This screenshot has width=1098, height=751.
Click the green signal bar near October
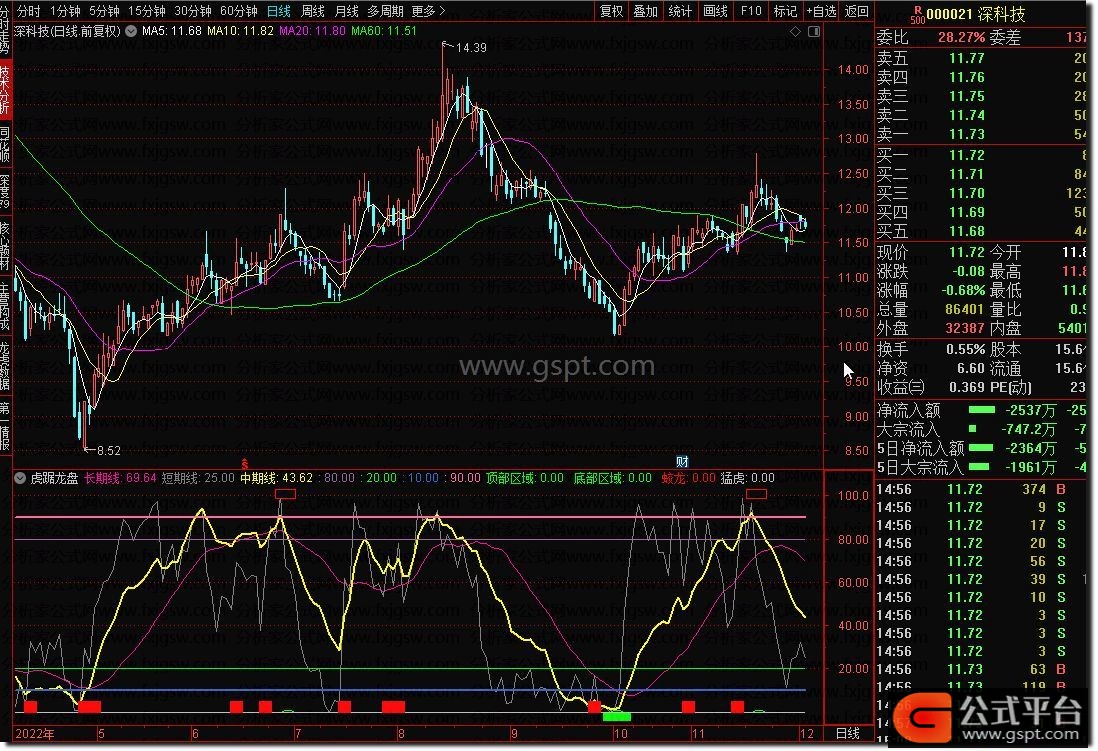(616, 716)
